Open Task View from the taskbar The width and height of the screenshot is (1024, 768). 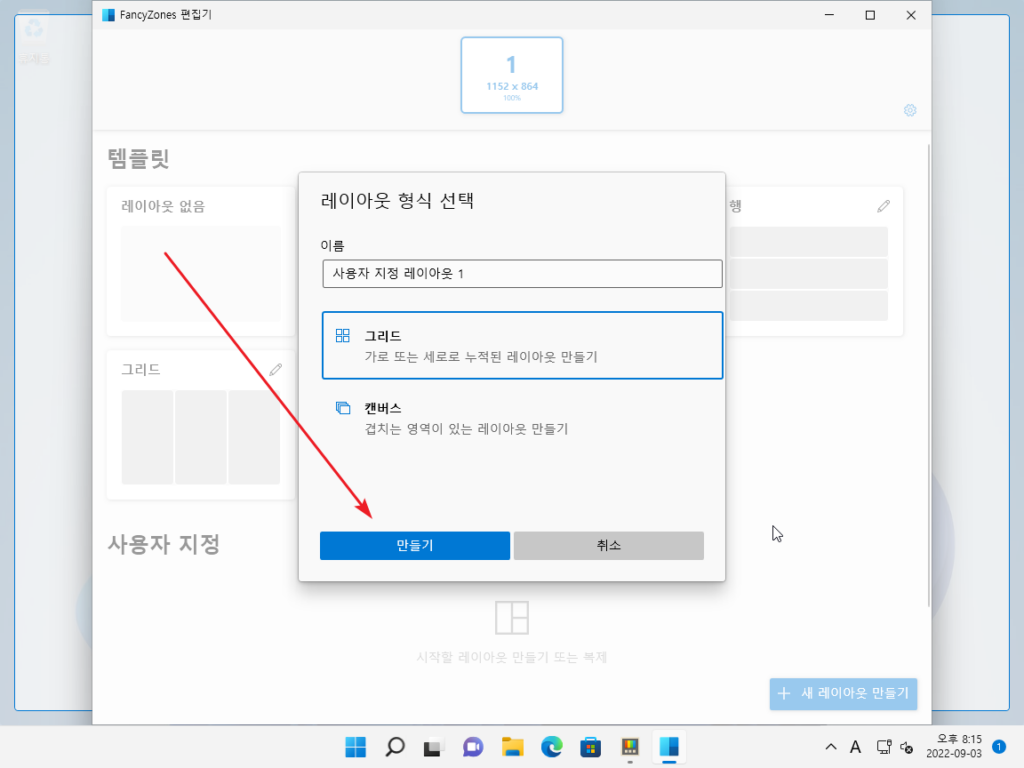(433, 747)
